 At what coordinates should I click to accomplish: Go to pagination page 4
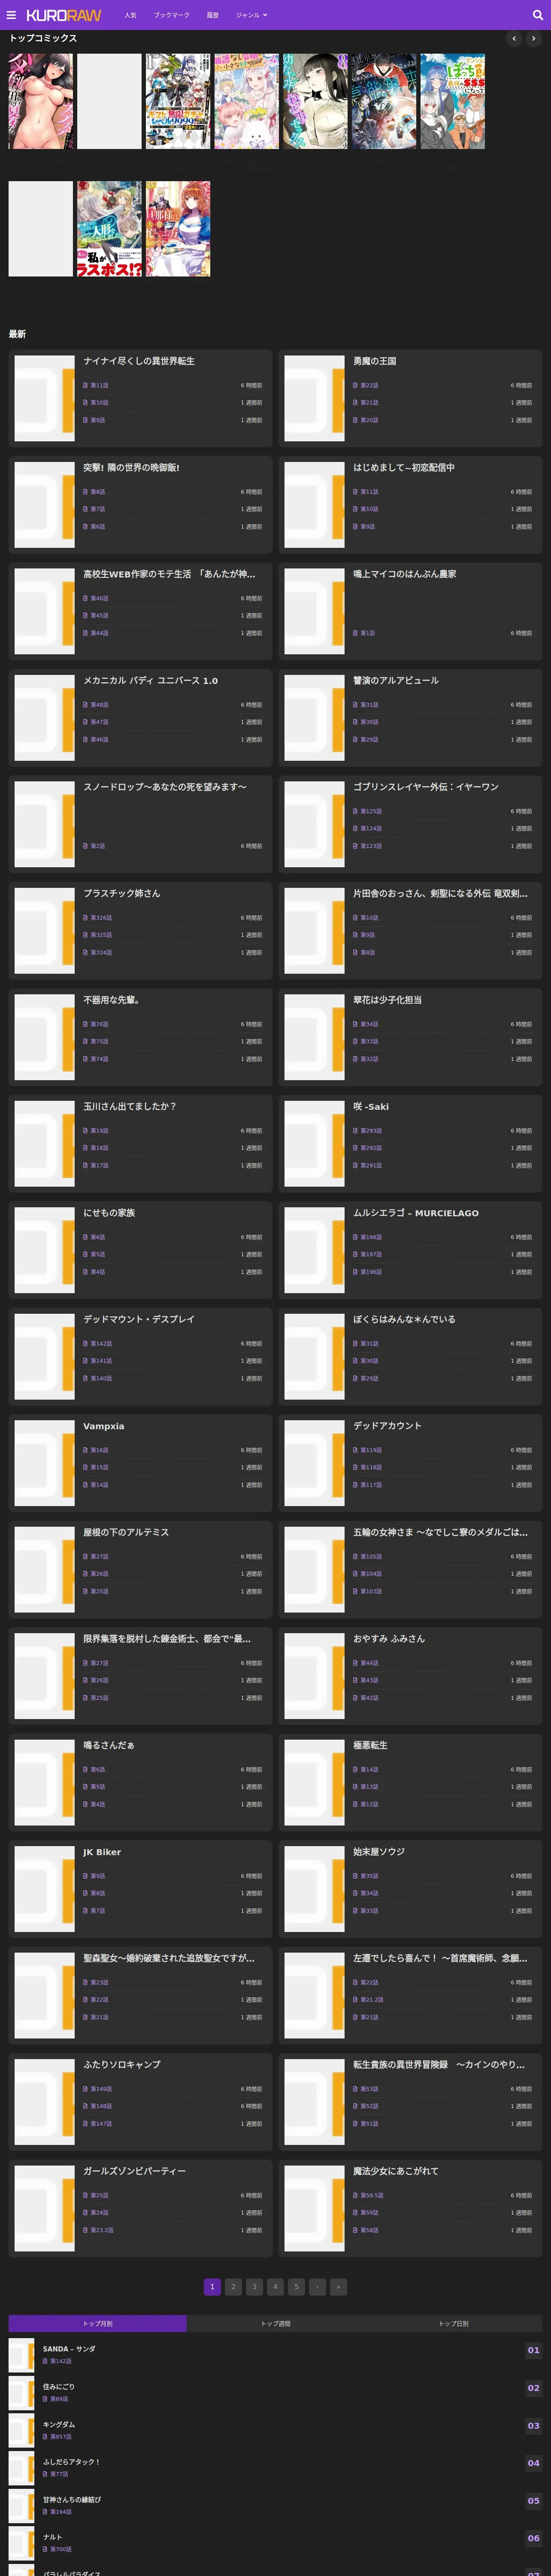pos(275,2286)
